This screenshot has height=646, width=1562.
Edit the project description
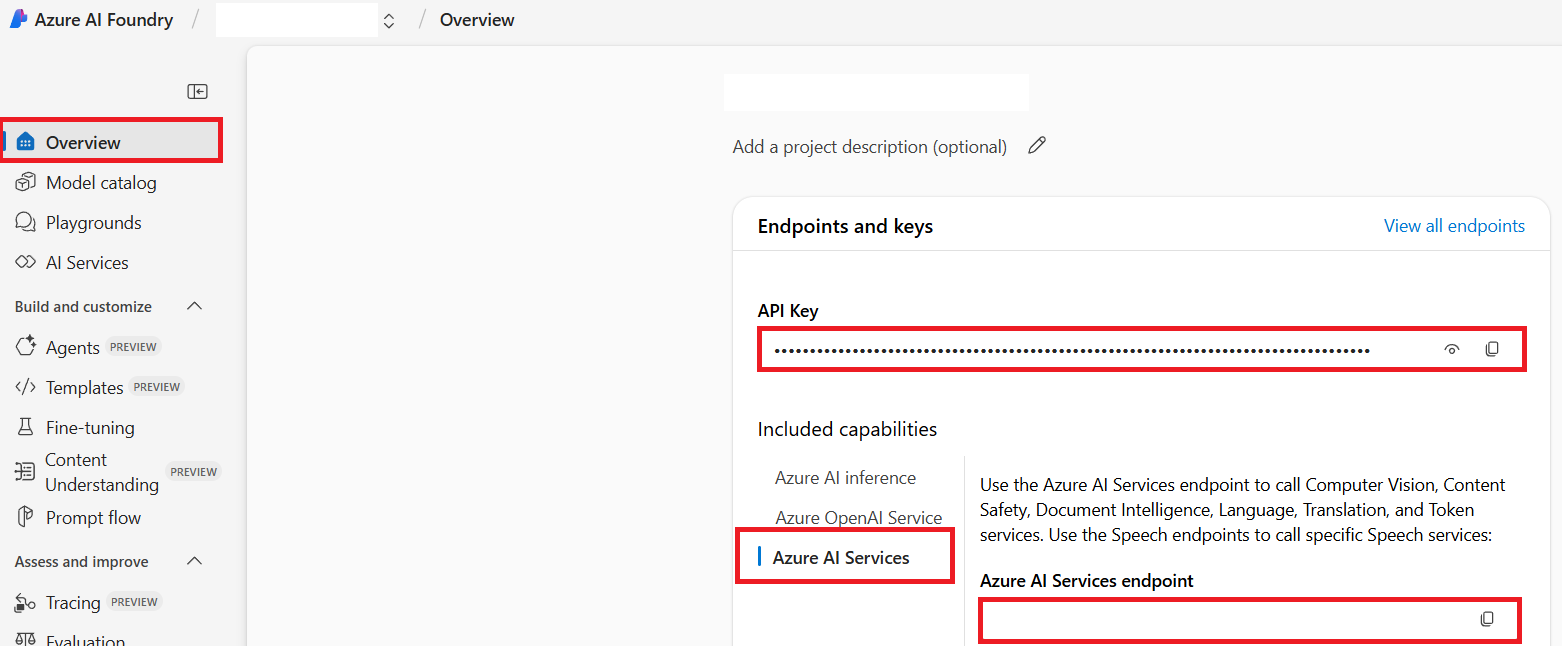pos(1036,145)
